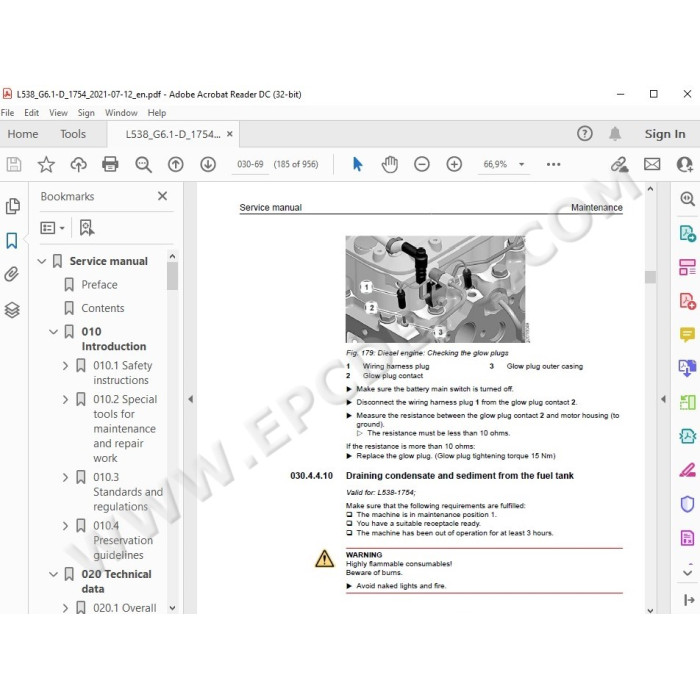
Task: Open Page Thumbnails panel icon
Action: click(12, 206)
